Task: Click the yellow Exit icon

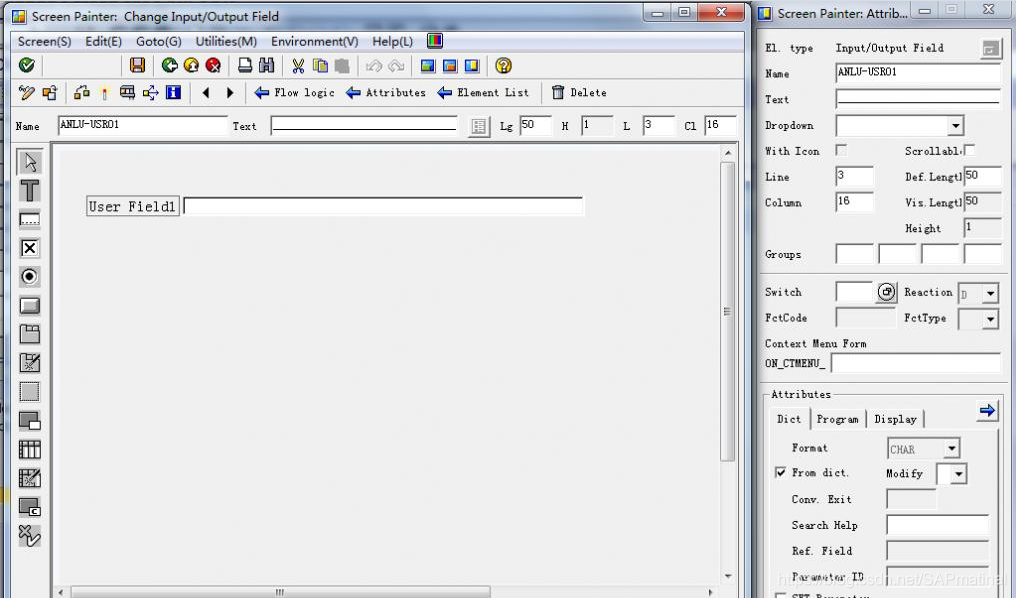Action: (191, 65)
